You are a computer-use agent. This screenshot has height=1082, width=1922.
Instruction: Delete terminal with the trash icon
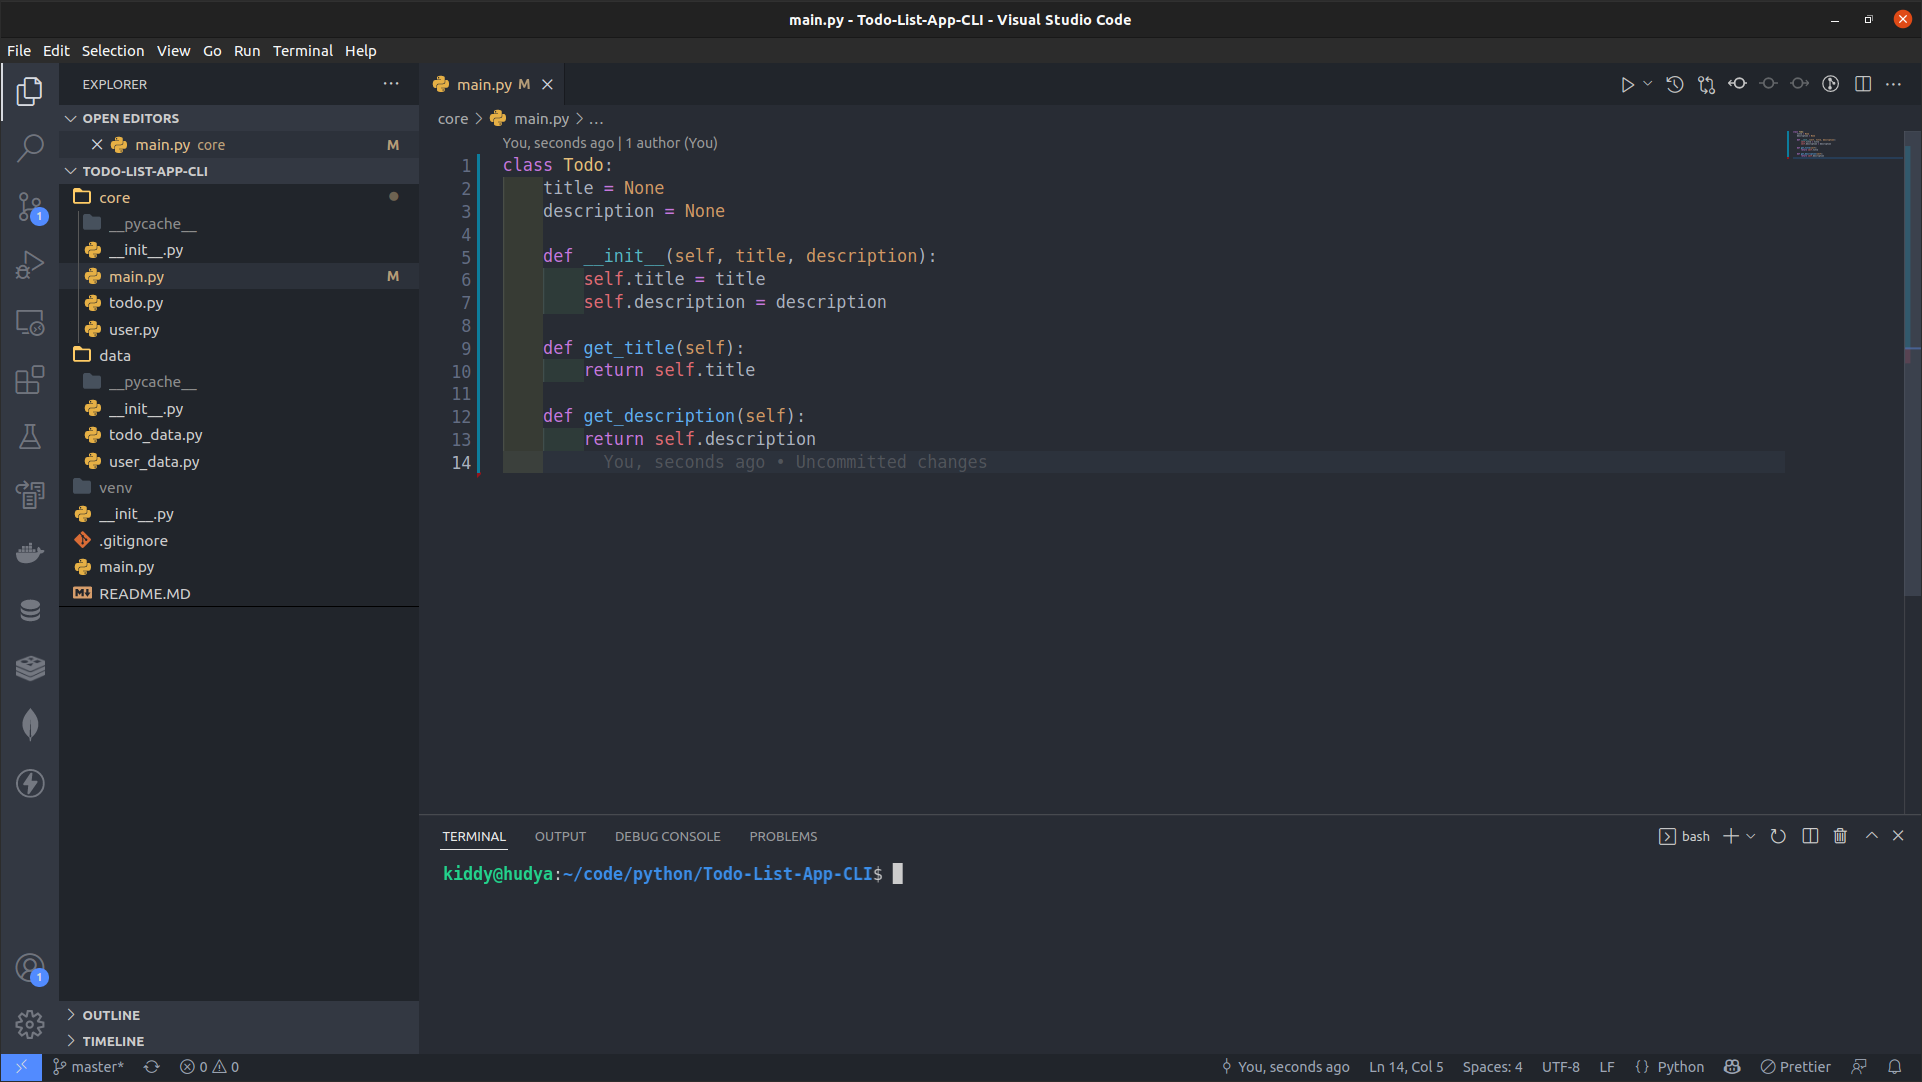pos(1840,836)
